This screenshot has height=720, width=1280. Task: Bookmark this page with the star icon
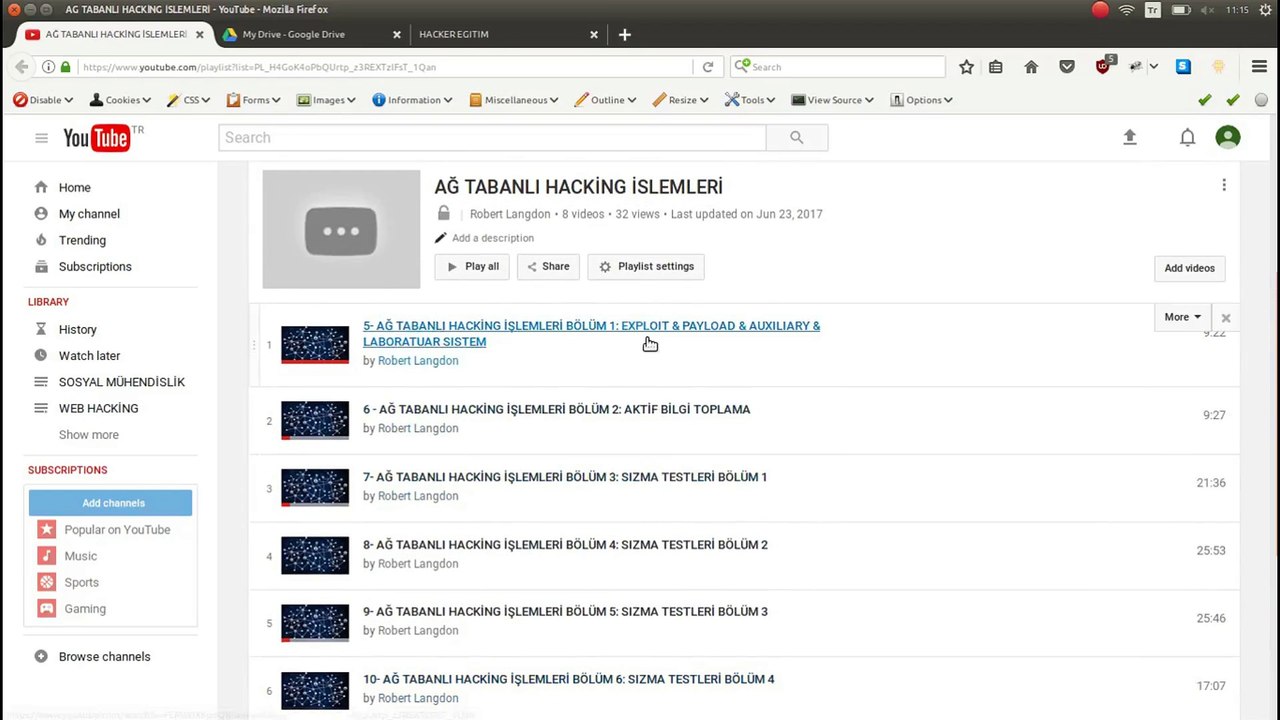(x=966, y=67)
